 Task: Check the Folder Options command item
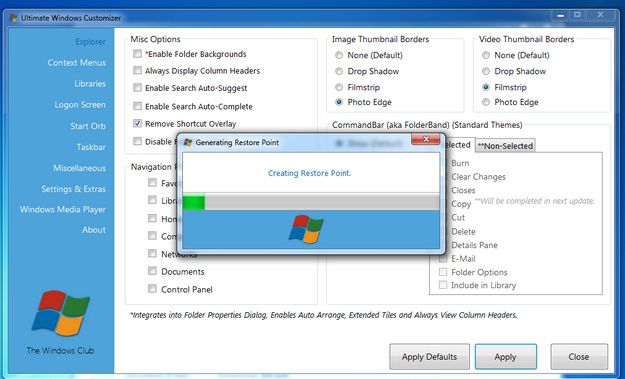pyautogui.click(x=443, y=272)
